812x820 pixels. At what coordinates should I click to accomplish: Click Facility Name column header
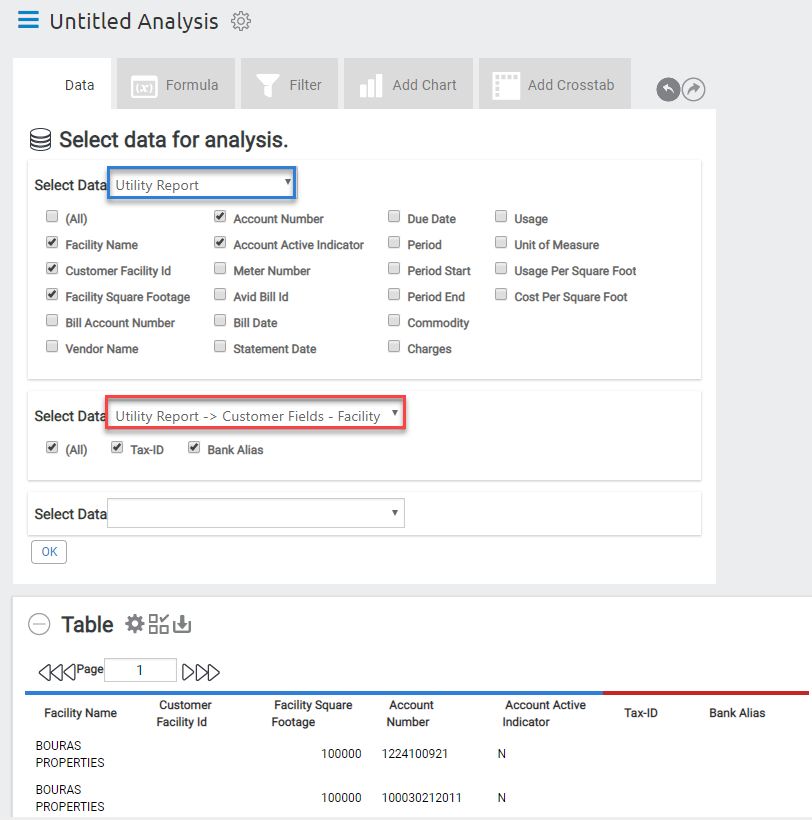pos(81,713)
